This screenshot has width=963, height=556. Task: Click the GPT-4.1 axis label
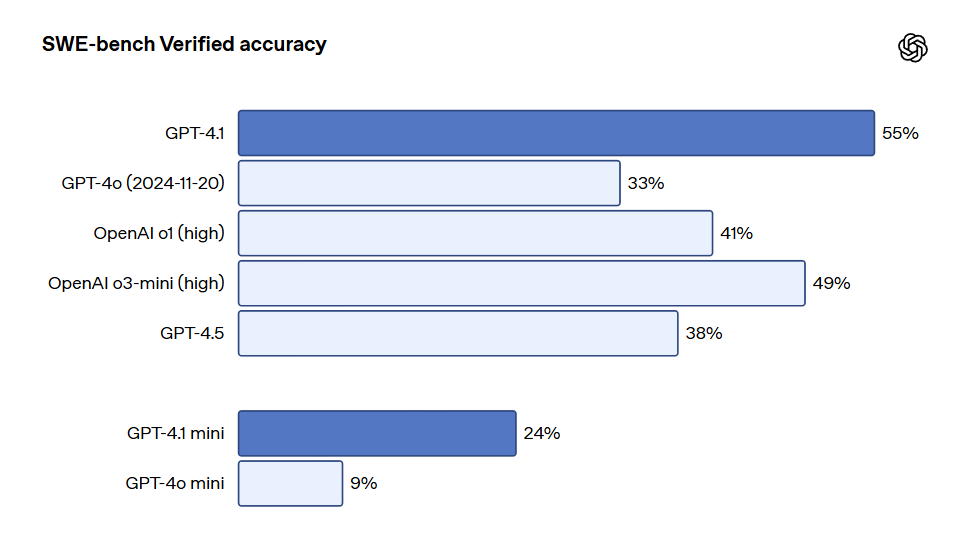click(195, 133)
